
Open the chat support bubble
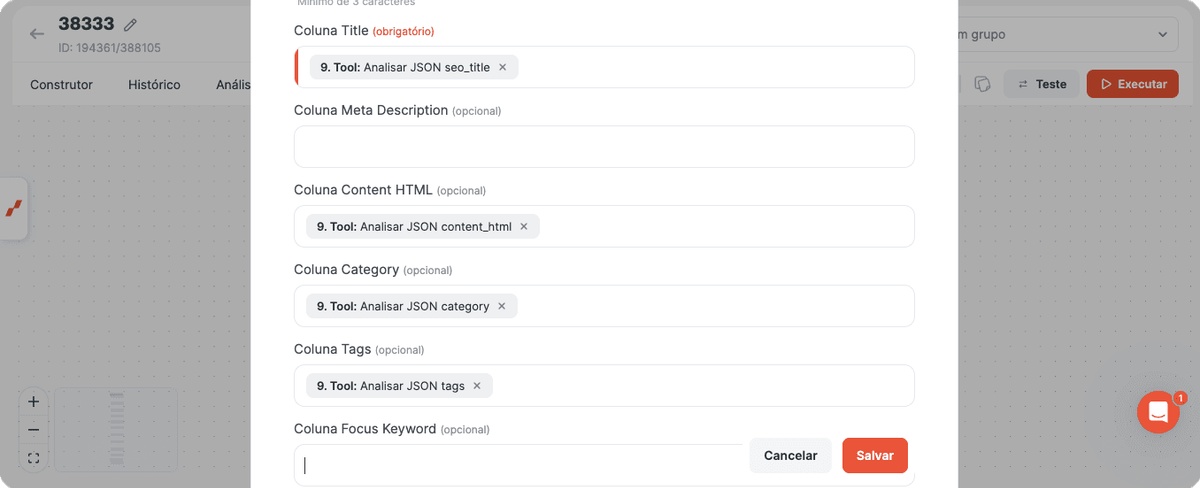(1158, 412)
